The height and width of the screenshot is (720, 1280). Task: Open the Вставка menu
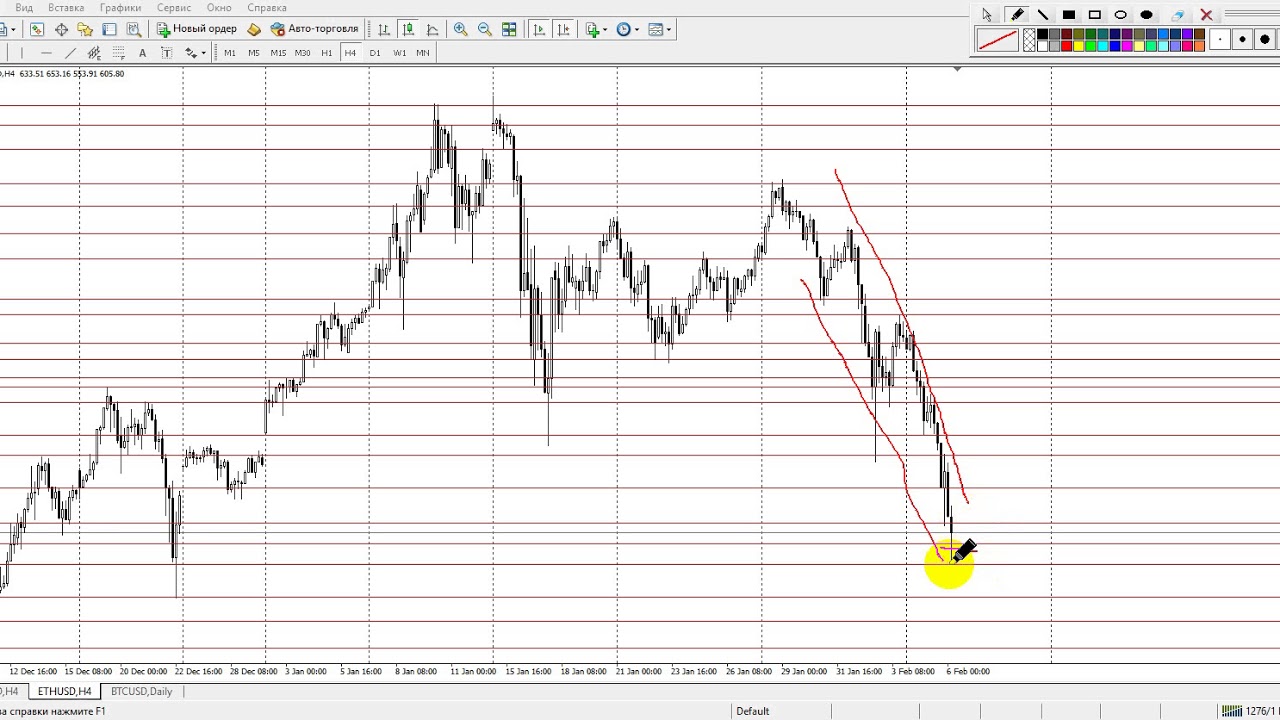point(66,8)
